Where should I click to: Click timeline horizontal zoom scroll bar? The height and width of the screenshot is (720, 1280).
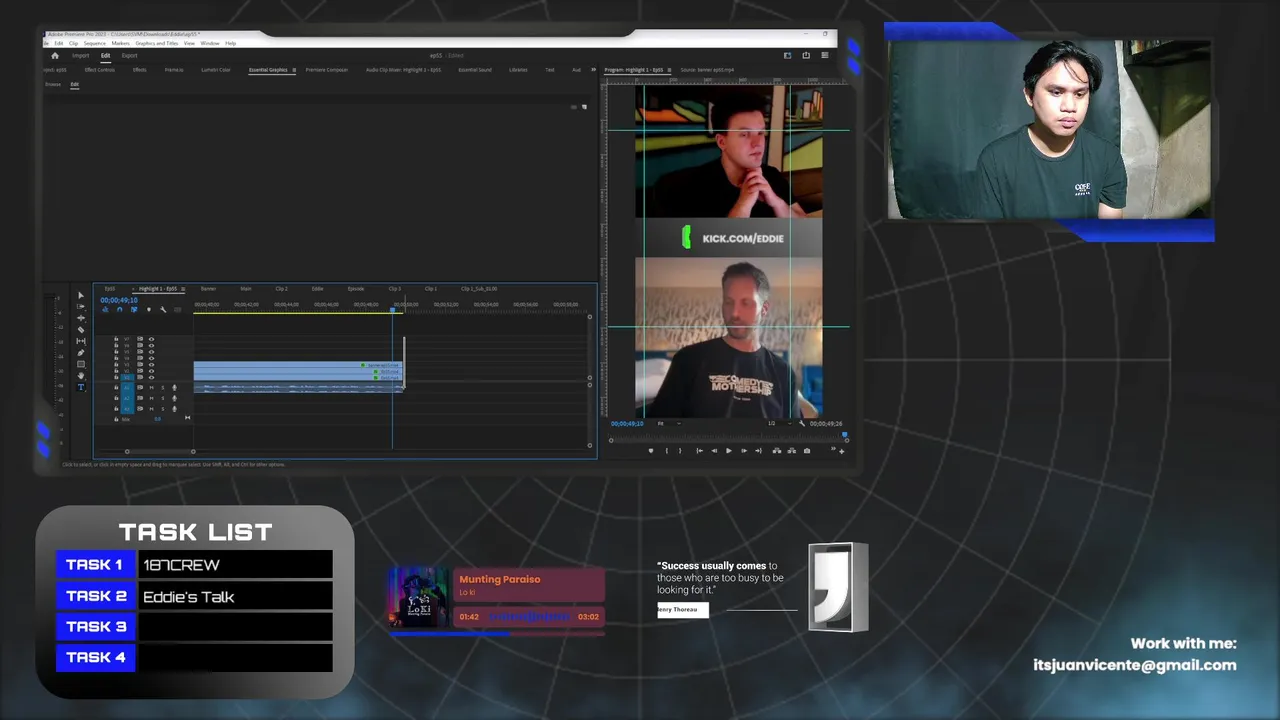pos(160,452)
